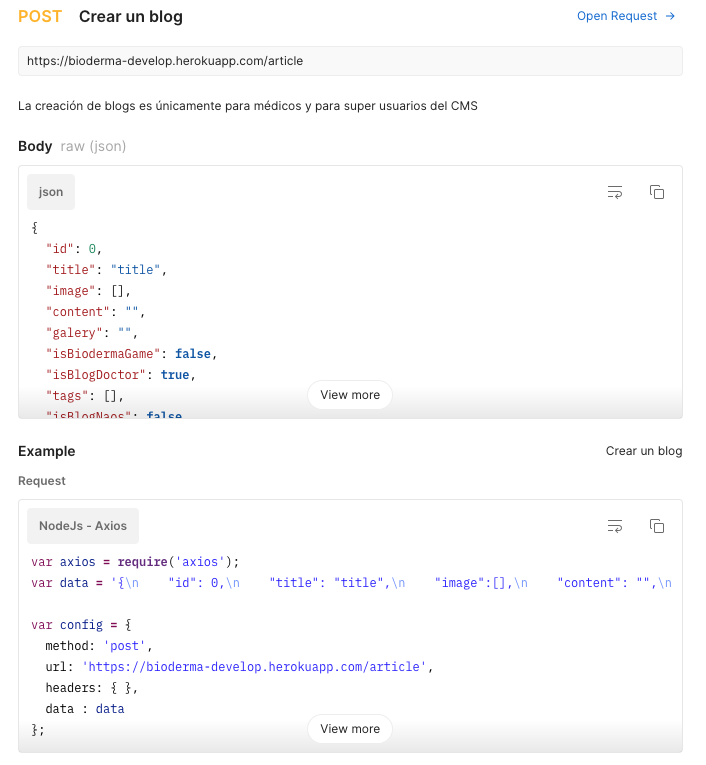Expand json body with View more

[350, 395]
